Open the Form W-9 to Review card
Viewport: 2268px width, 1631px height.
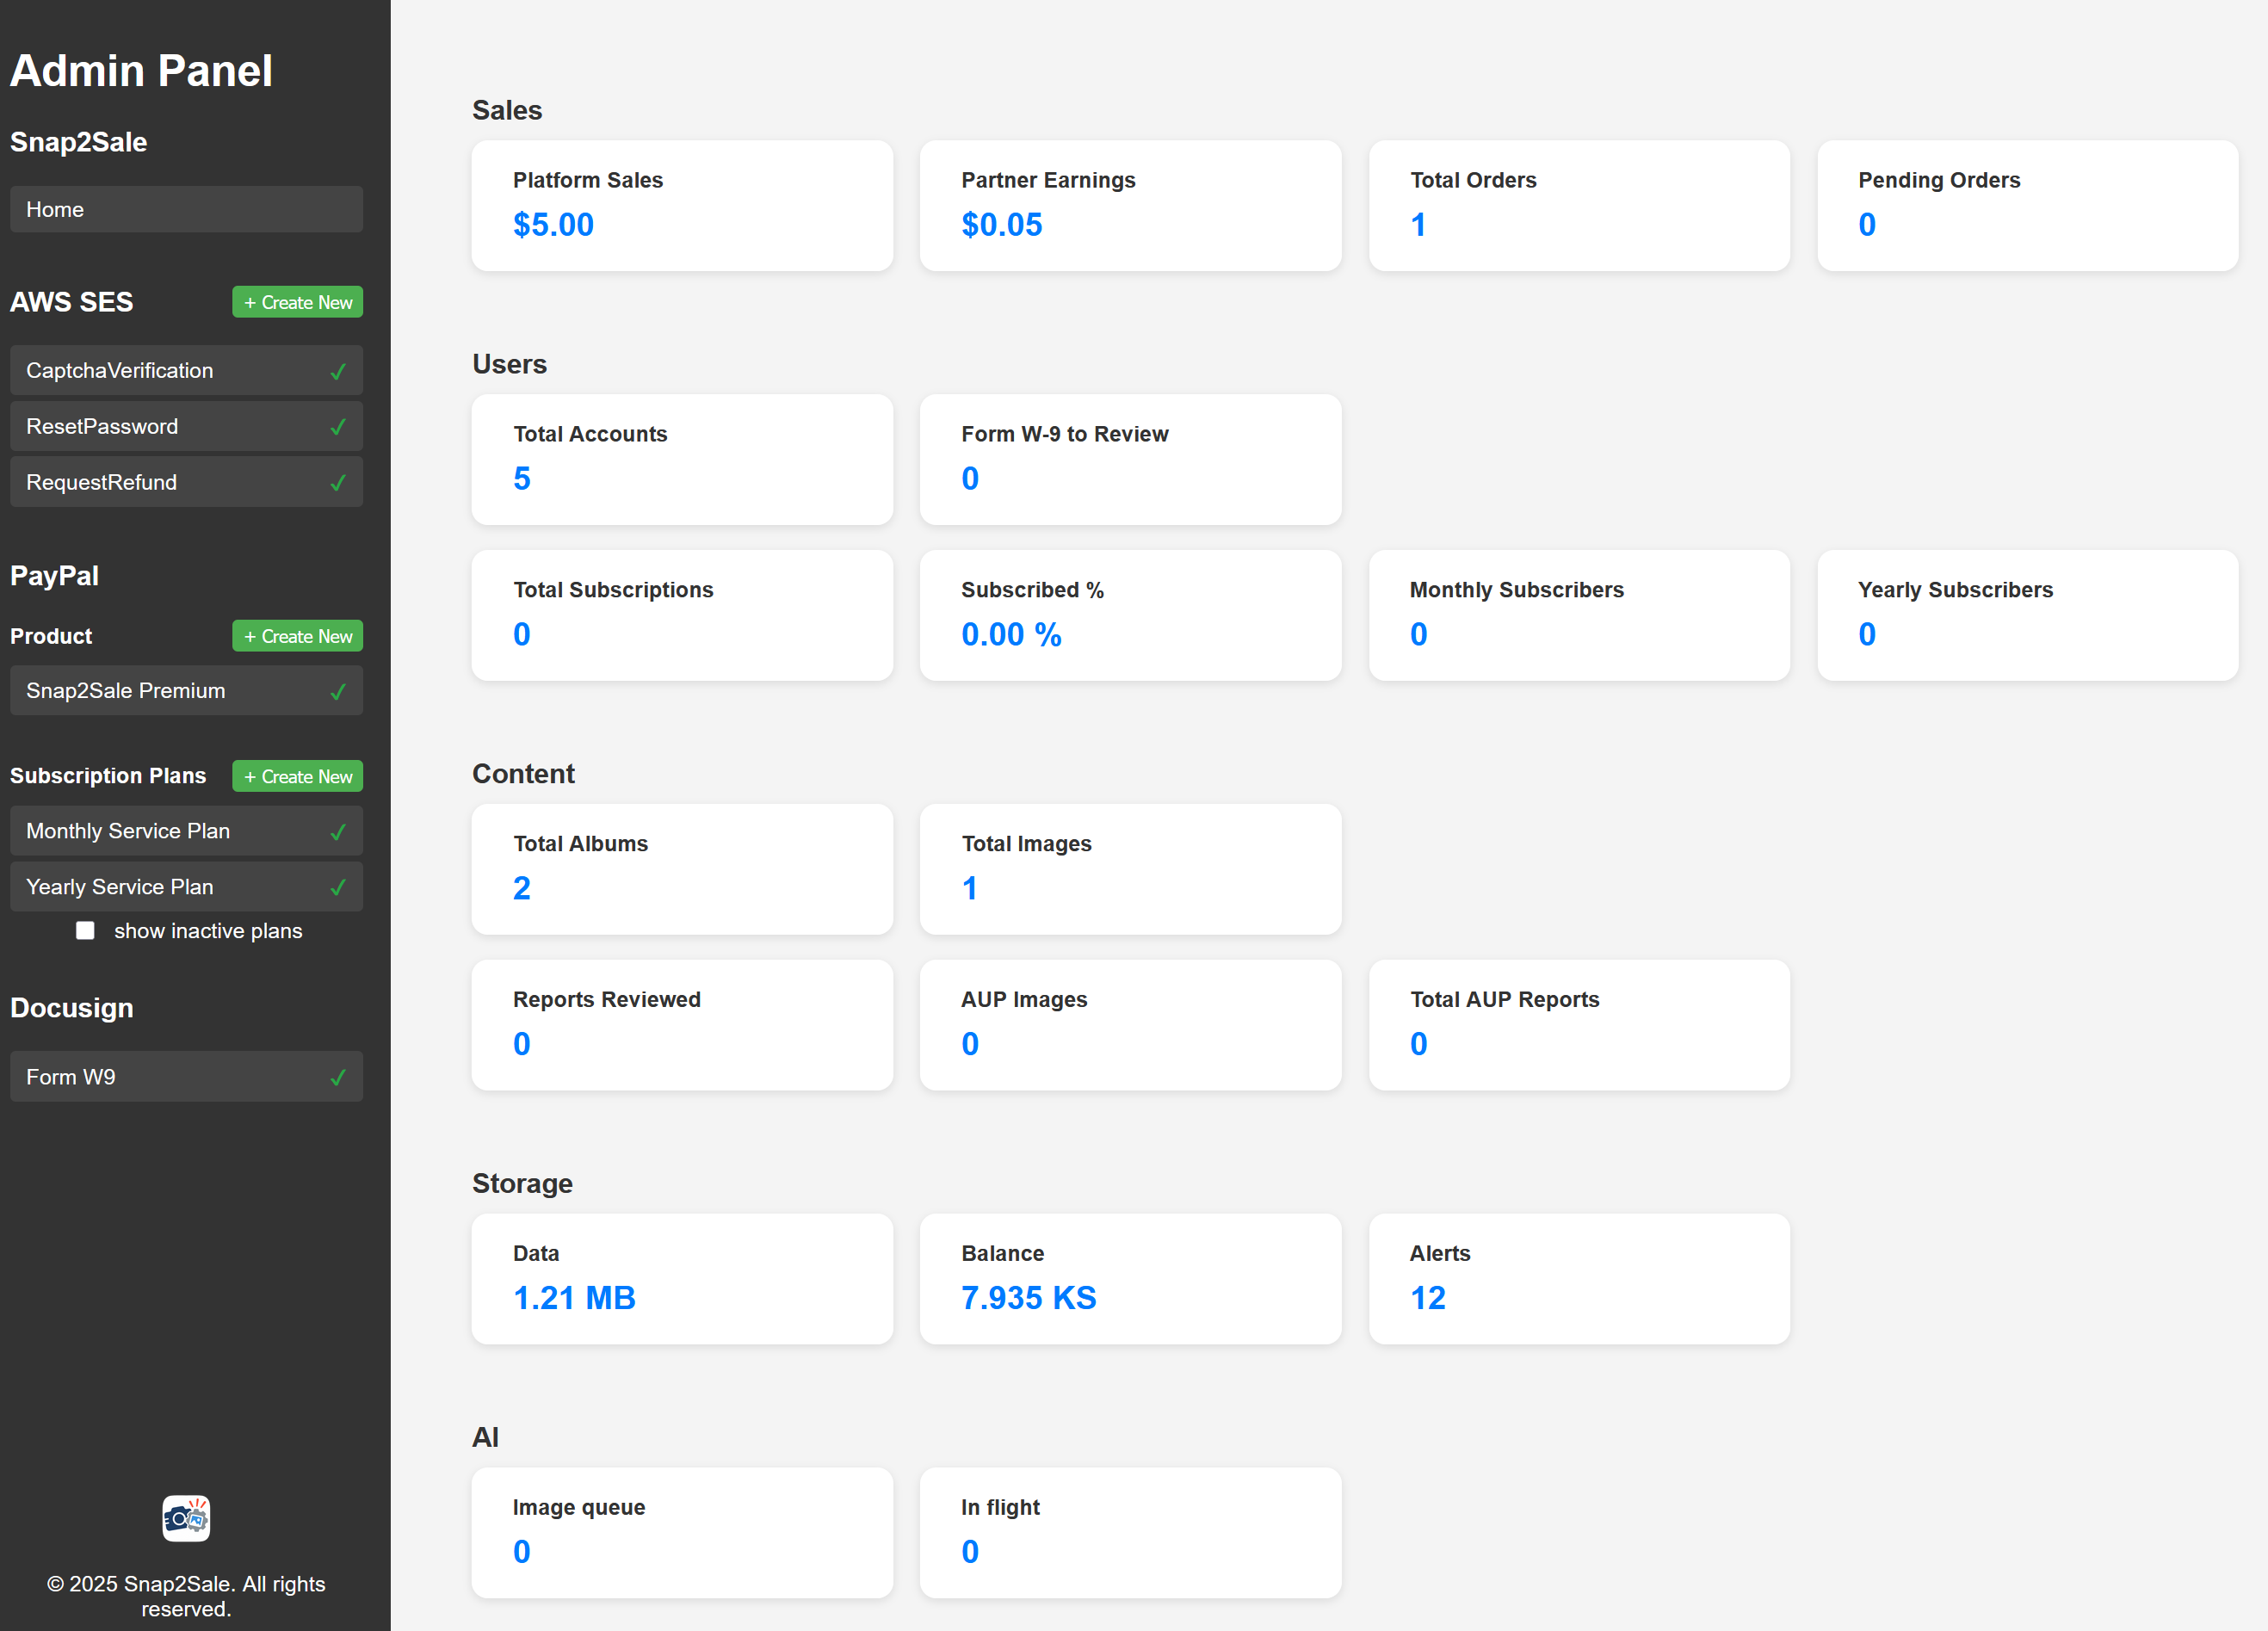point(1130,459)
